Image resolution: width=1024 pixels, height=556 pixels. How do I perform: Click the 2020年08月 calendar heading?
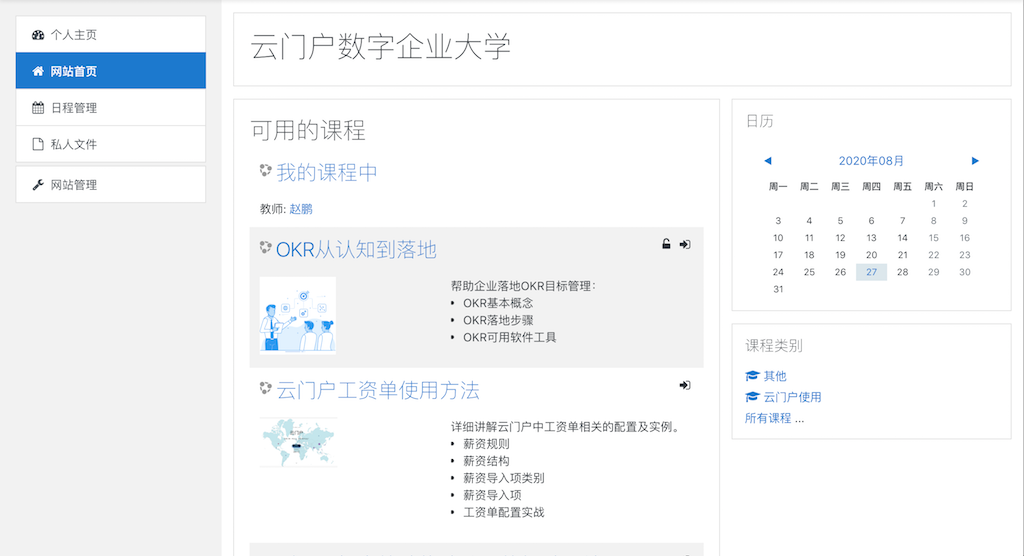click(871, 161)
